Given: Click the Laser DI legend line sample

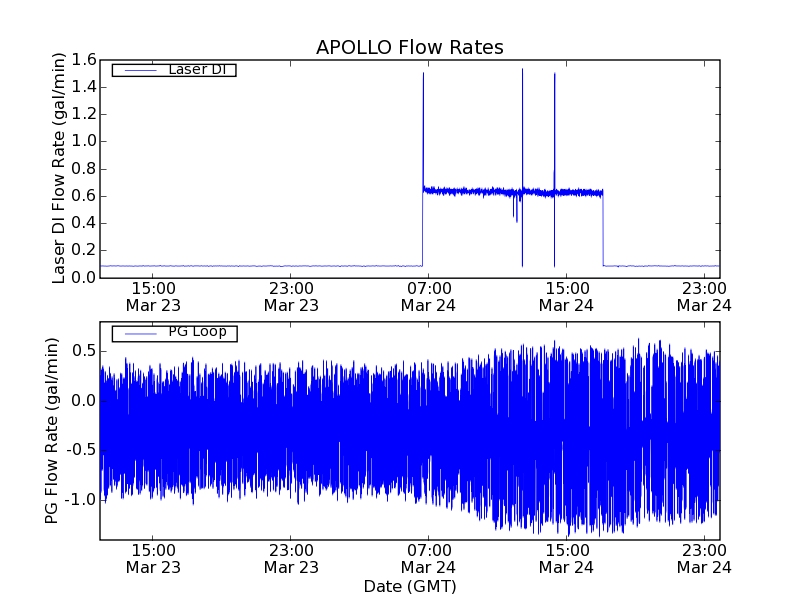Looking at the screenshot, I should point(141,70).
